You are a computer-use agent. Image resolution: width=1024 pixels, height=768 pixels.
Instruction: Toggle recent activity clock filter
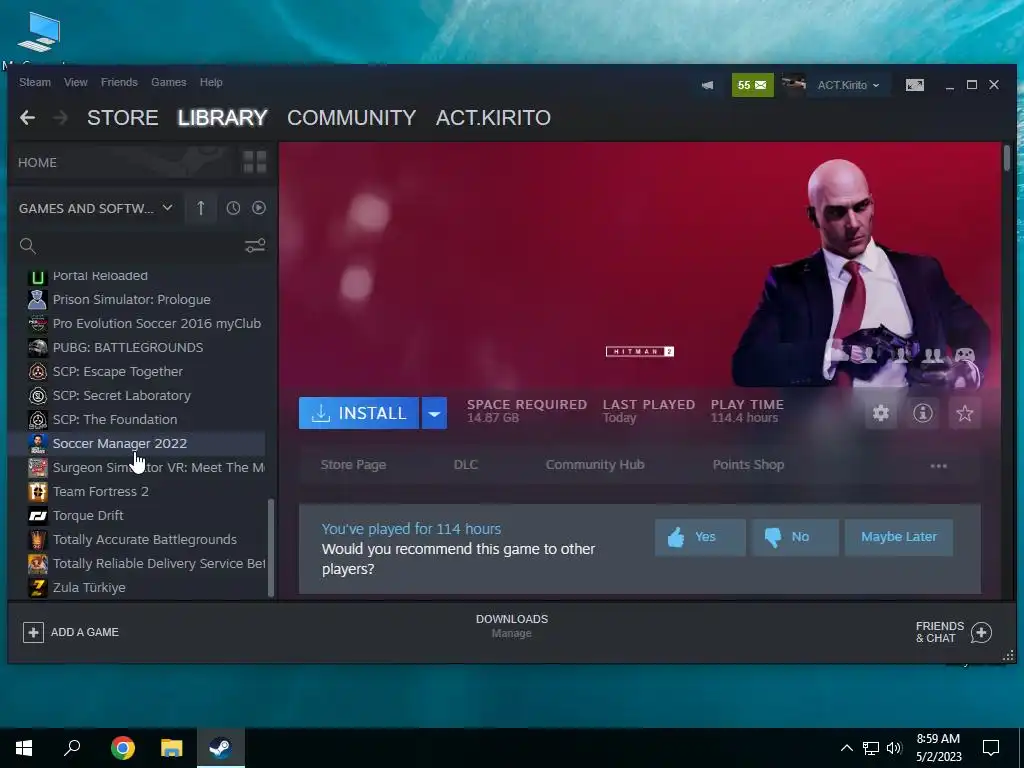click(233, 208)
